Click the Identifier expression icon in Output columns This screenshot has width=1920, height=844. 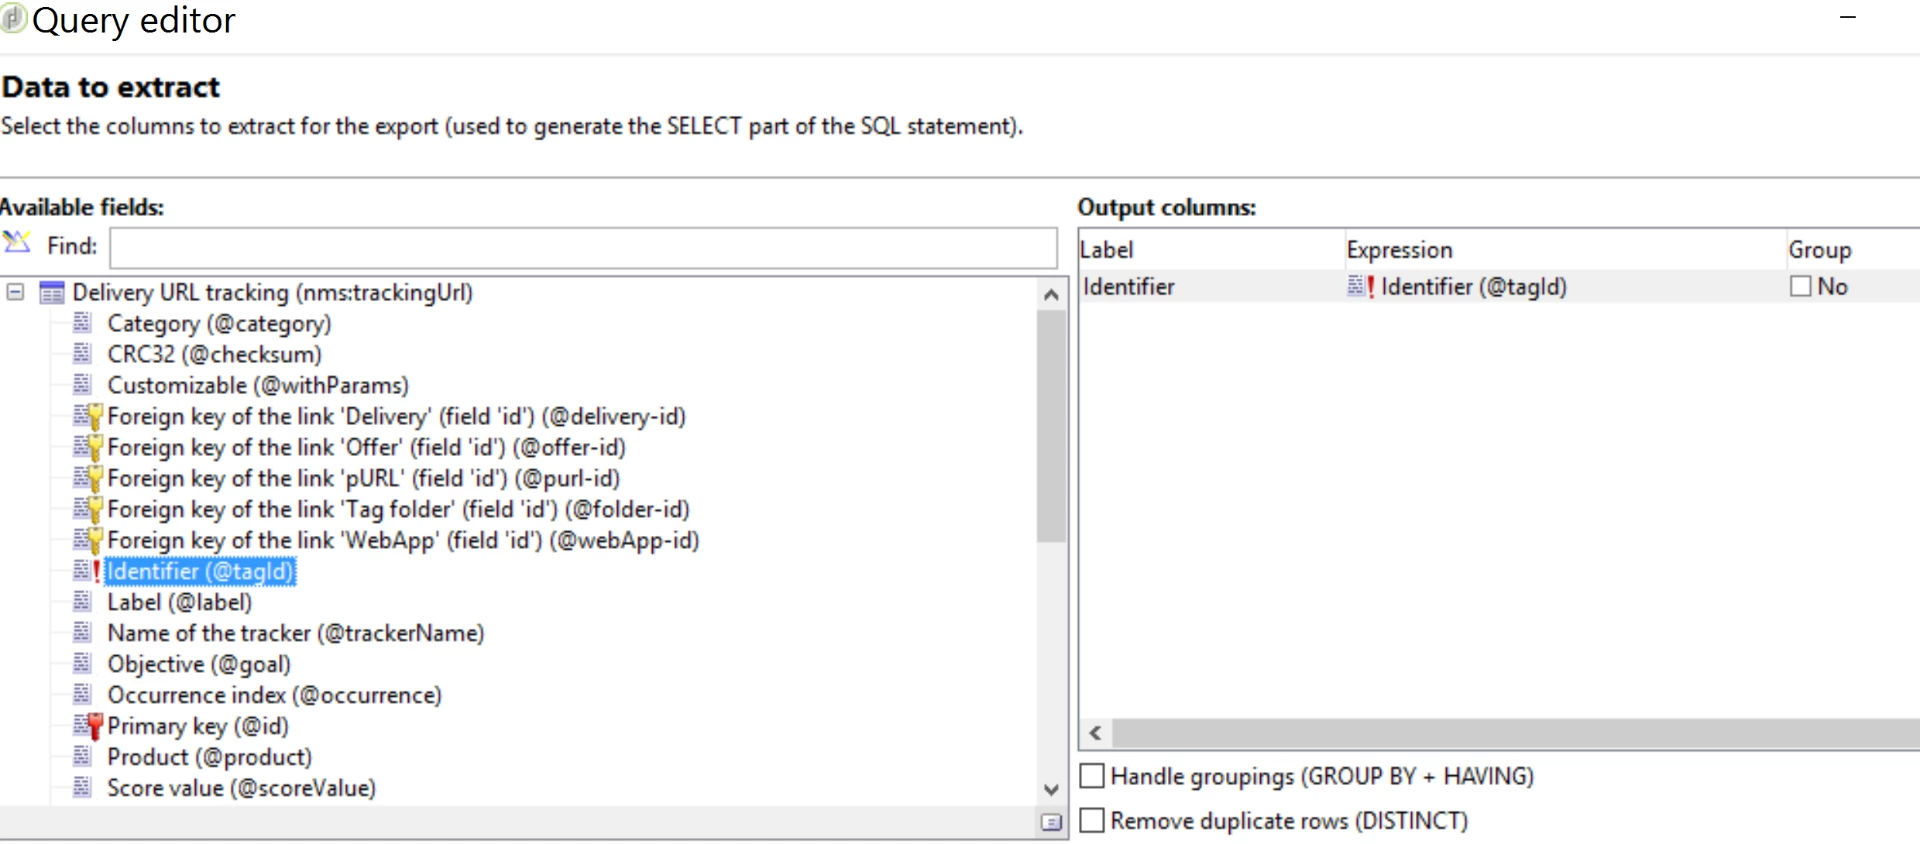click(1361, 286)
